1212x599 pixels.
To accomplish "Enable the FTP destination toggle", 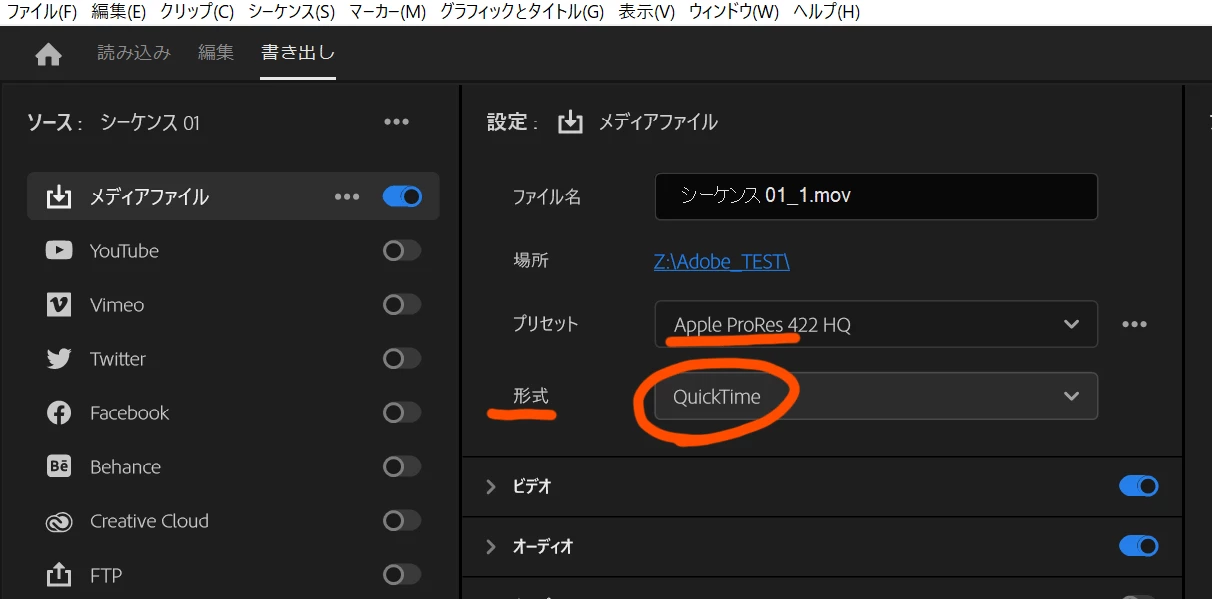I will pyautogui.click(x=402, y=575).
